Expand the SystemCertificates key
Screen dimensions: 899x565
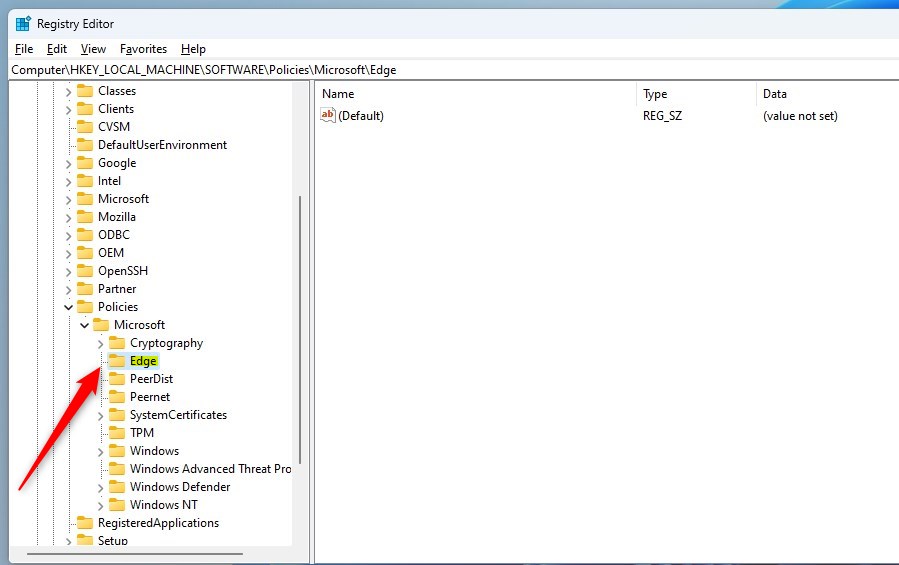(x=100, y=416)
